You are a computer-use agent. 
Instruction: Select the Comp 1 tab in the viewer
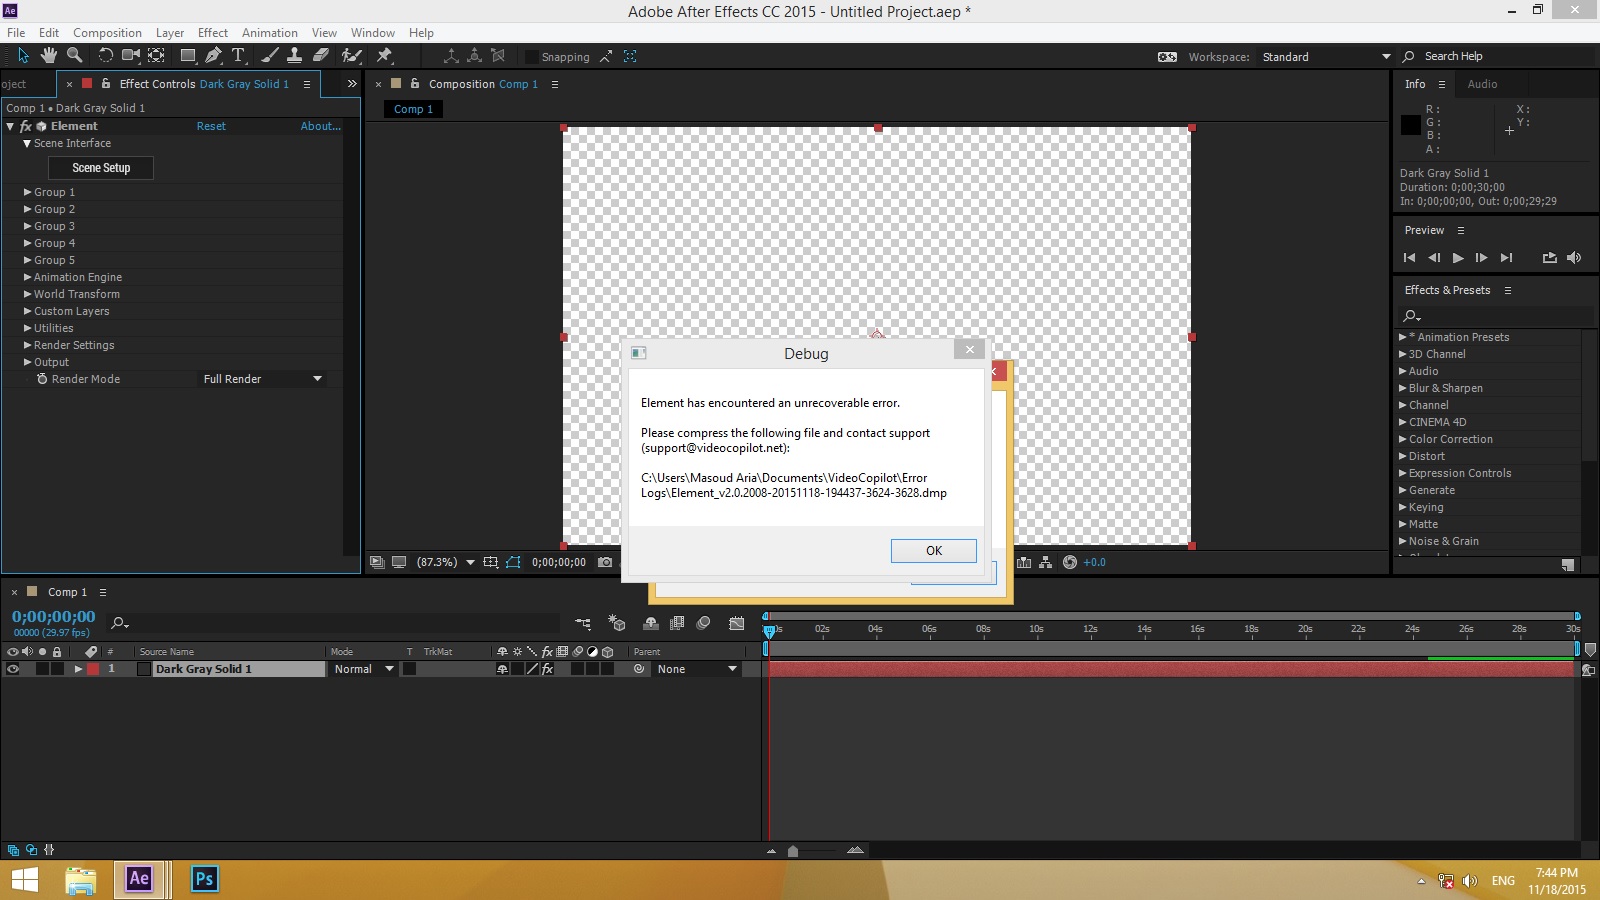pyautogui.click(x=413, y=109)
